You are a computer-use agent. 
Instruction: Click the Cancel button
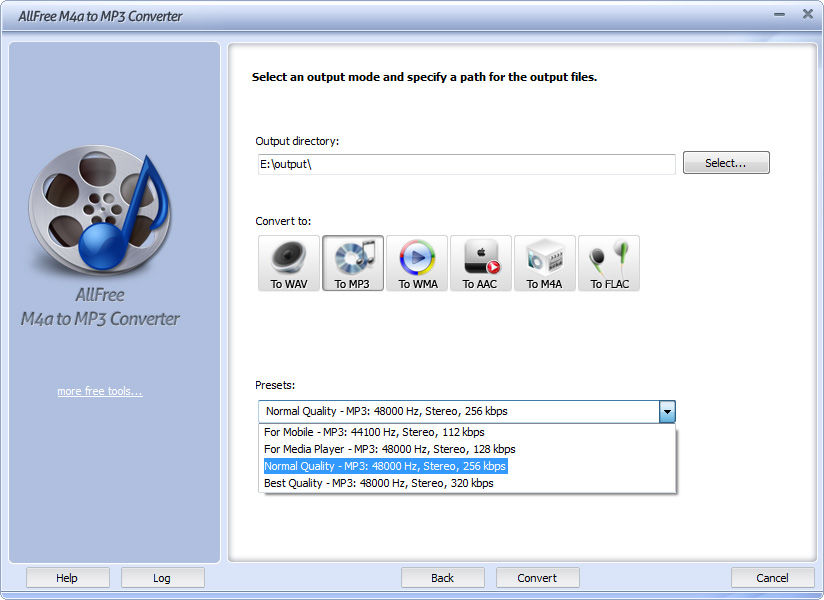point(772,577)
